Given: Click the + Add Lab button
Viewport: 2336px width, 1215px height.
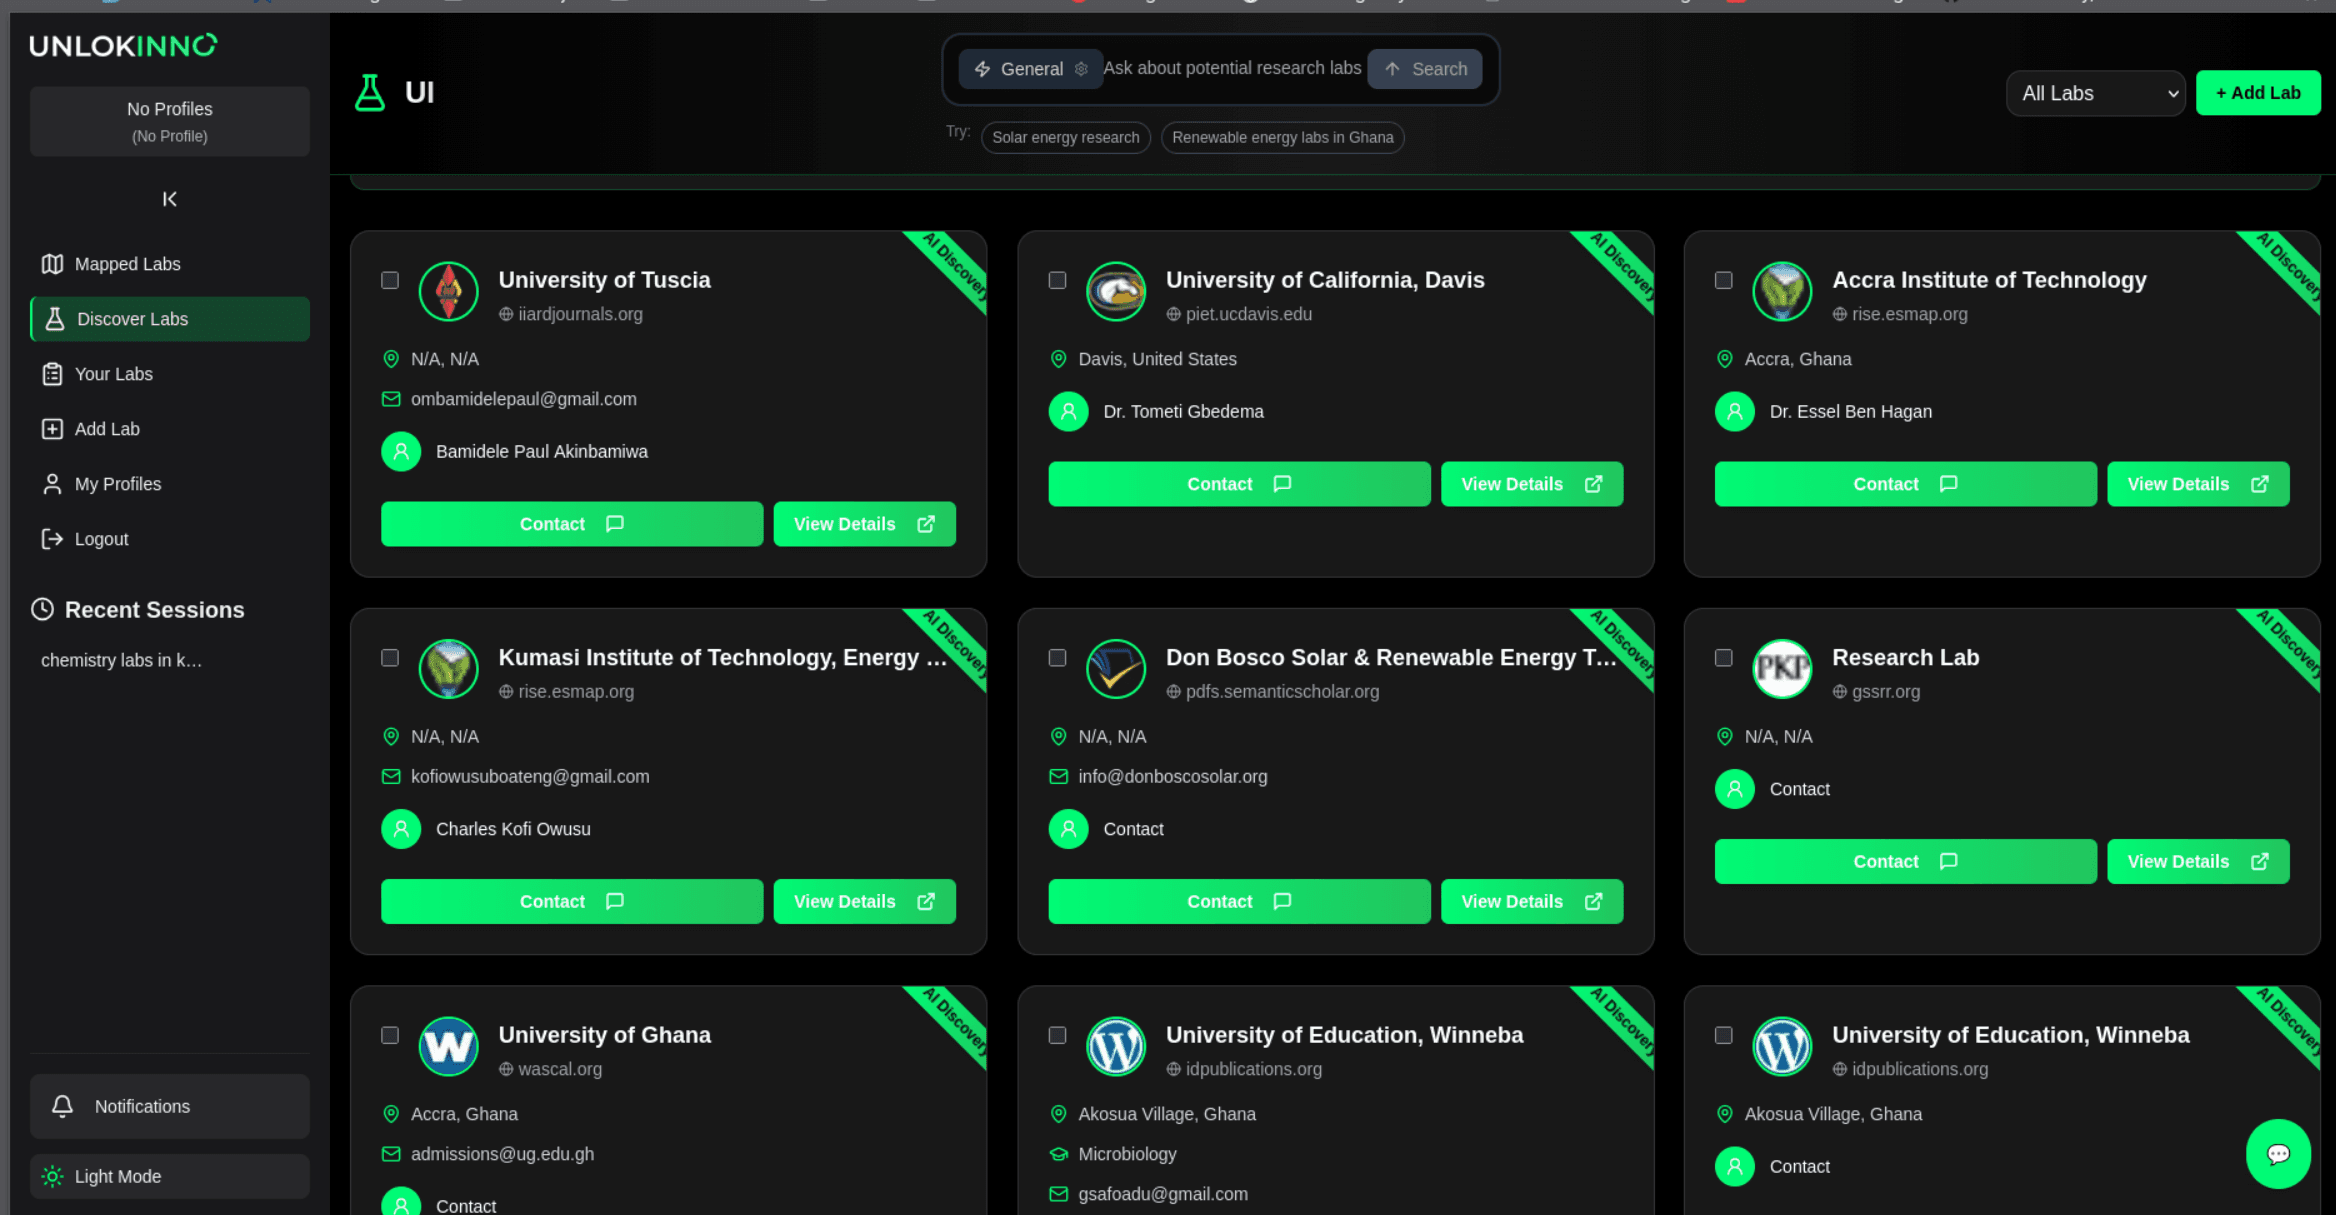Looking at the screenshot, I should pos(2258,92).
